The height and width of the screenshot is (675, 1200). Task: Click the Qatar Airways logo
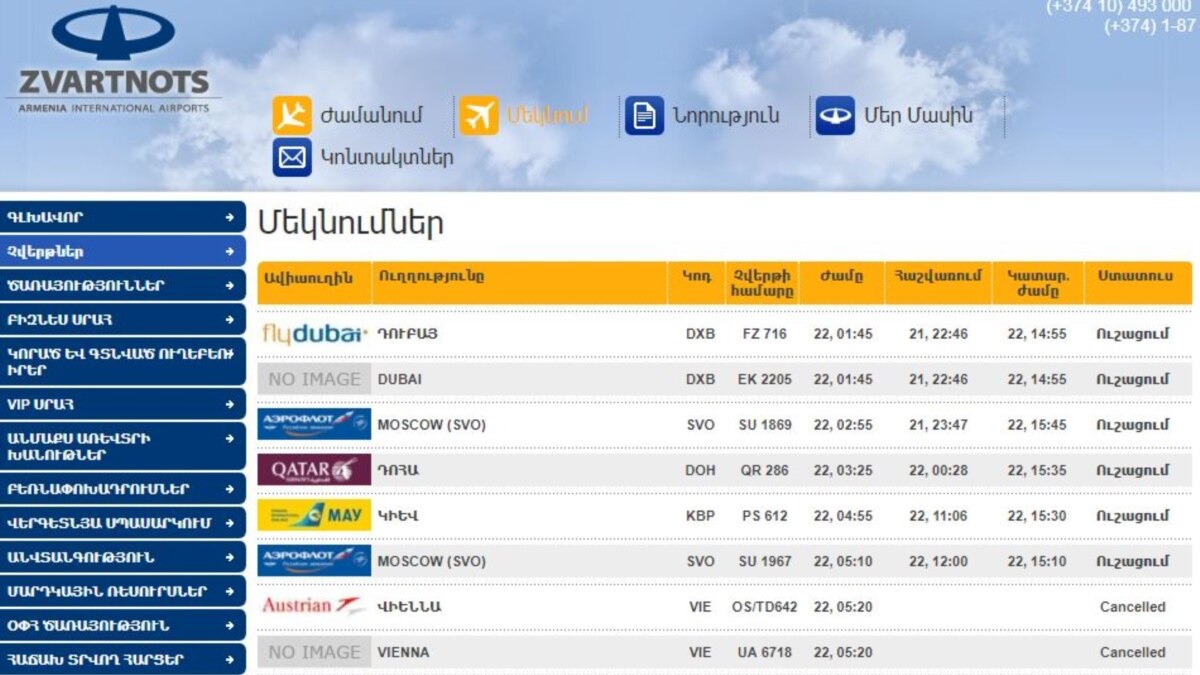click(313, 470)
